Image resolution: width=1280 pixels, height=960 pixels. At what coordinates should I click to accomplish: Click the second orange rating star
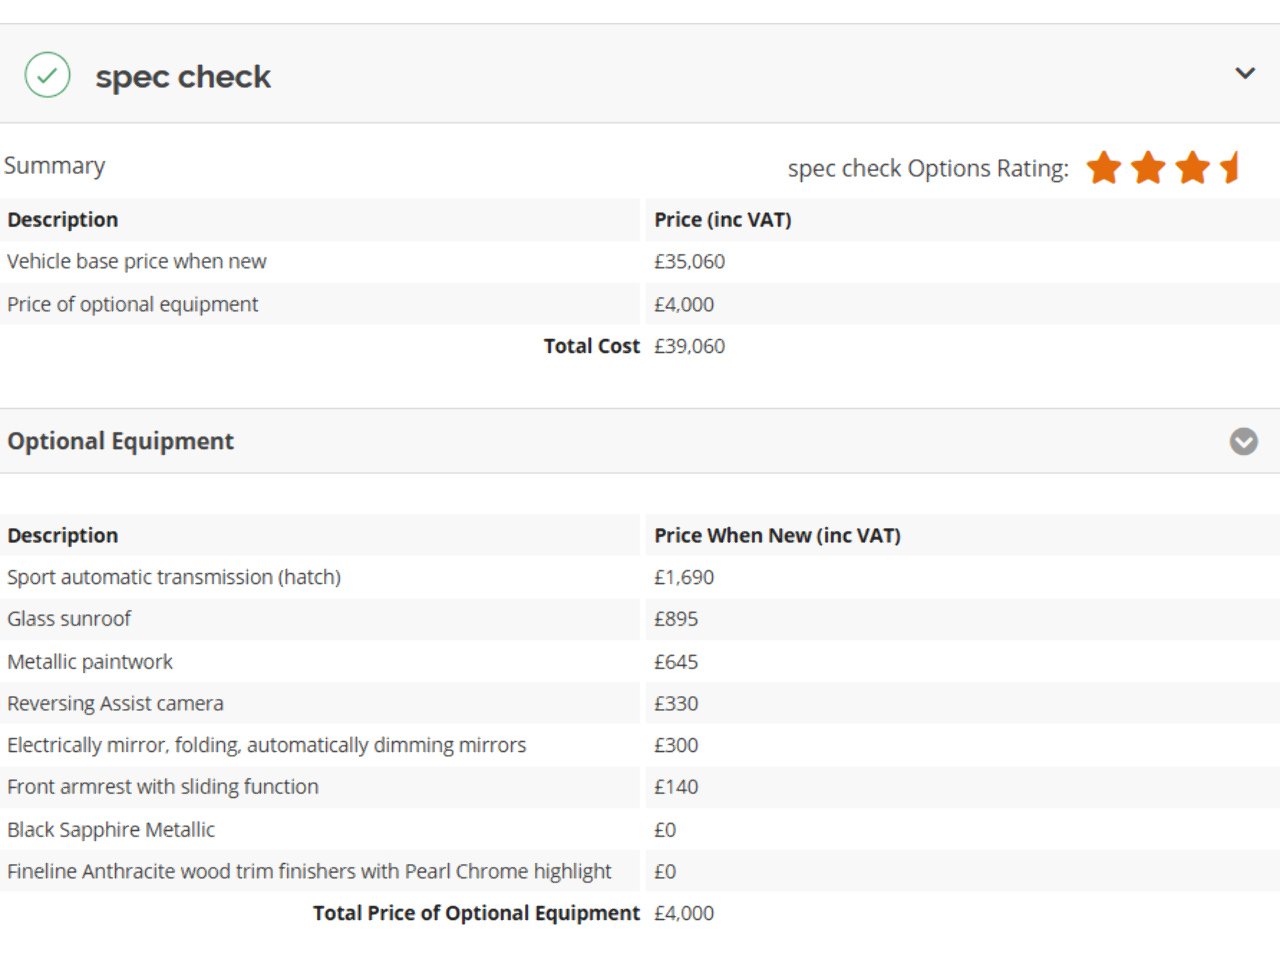1148,167
